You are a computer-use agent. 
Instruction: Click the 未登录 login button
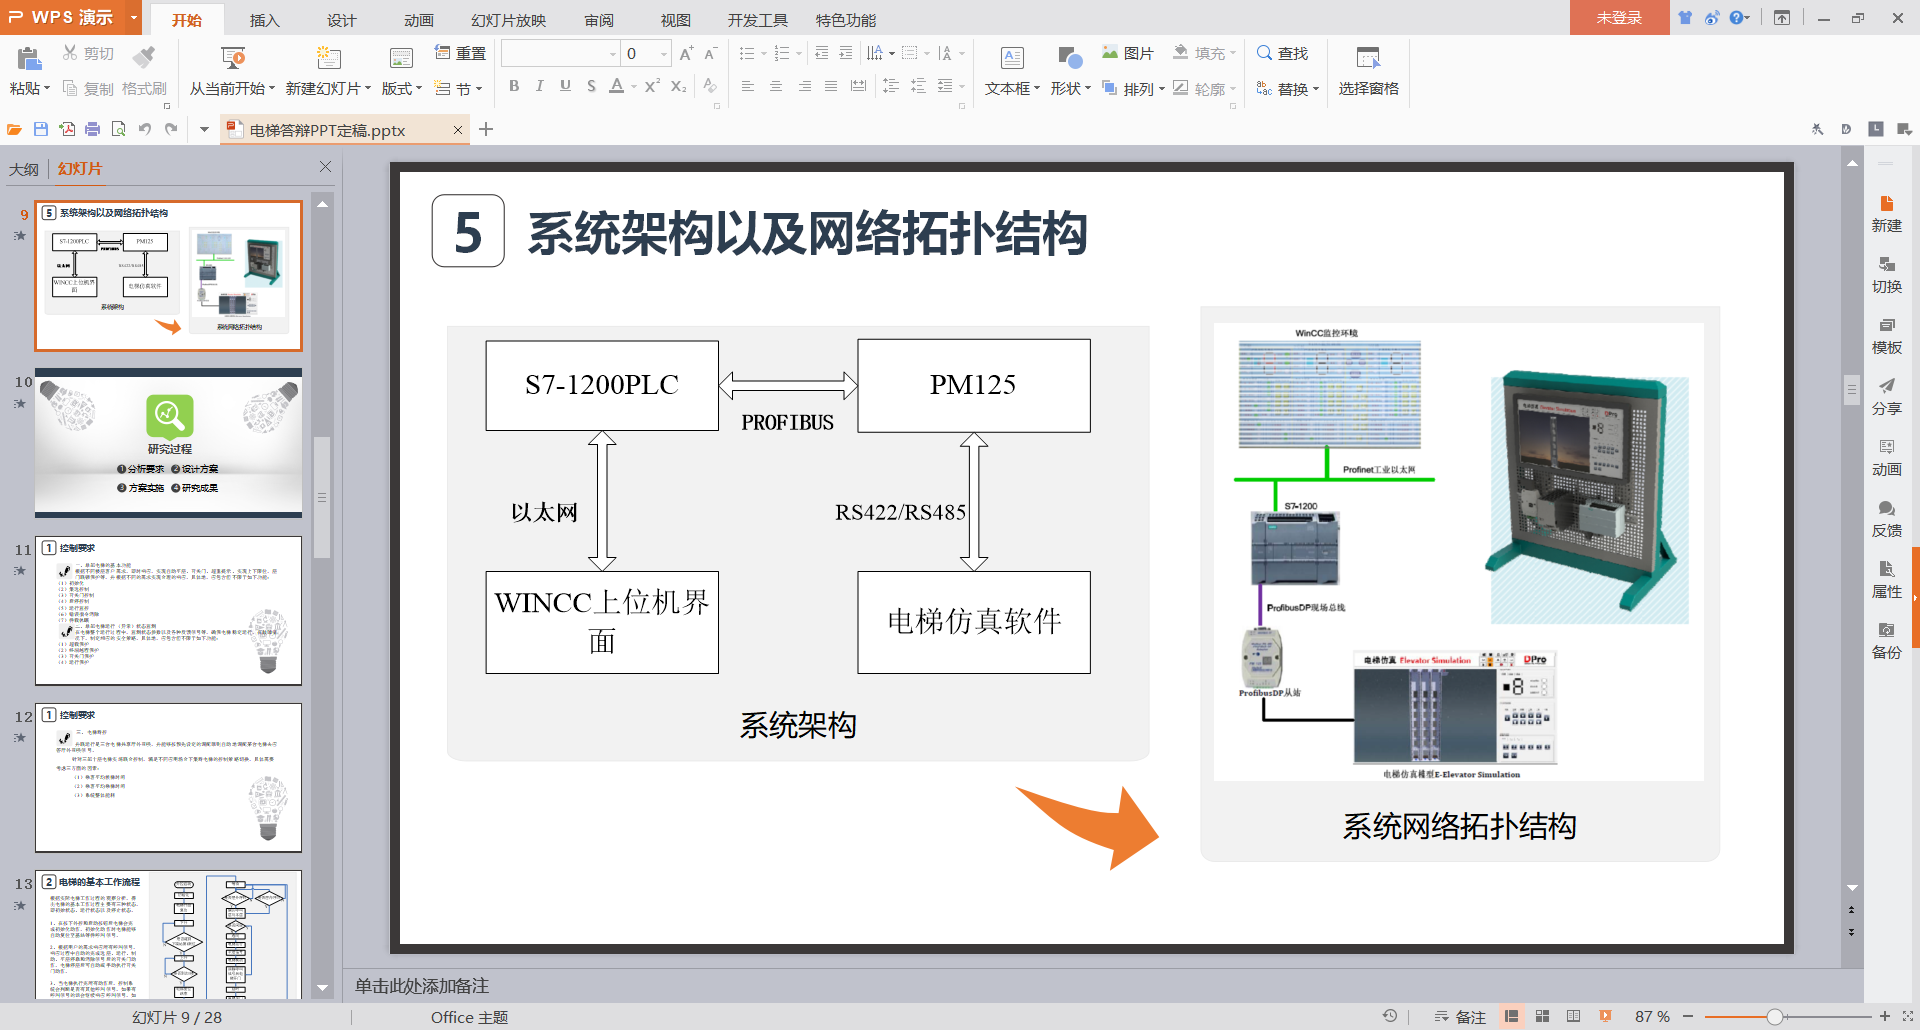click(x=1618, y=18)
